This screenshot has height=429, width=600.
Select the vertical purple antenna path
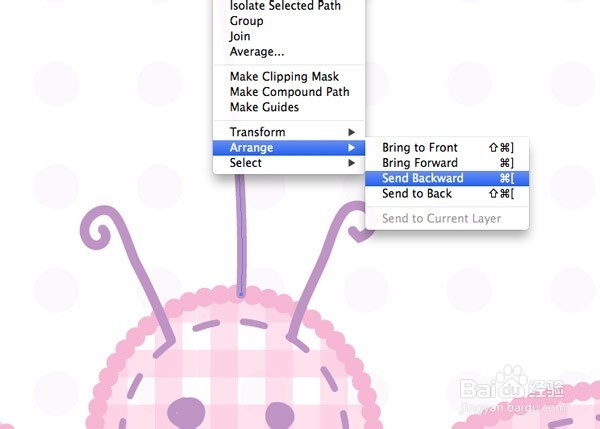pos(241,237)
